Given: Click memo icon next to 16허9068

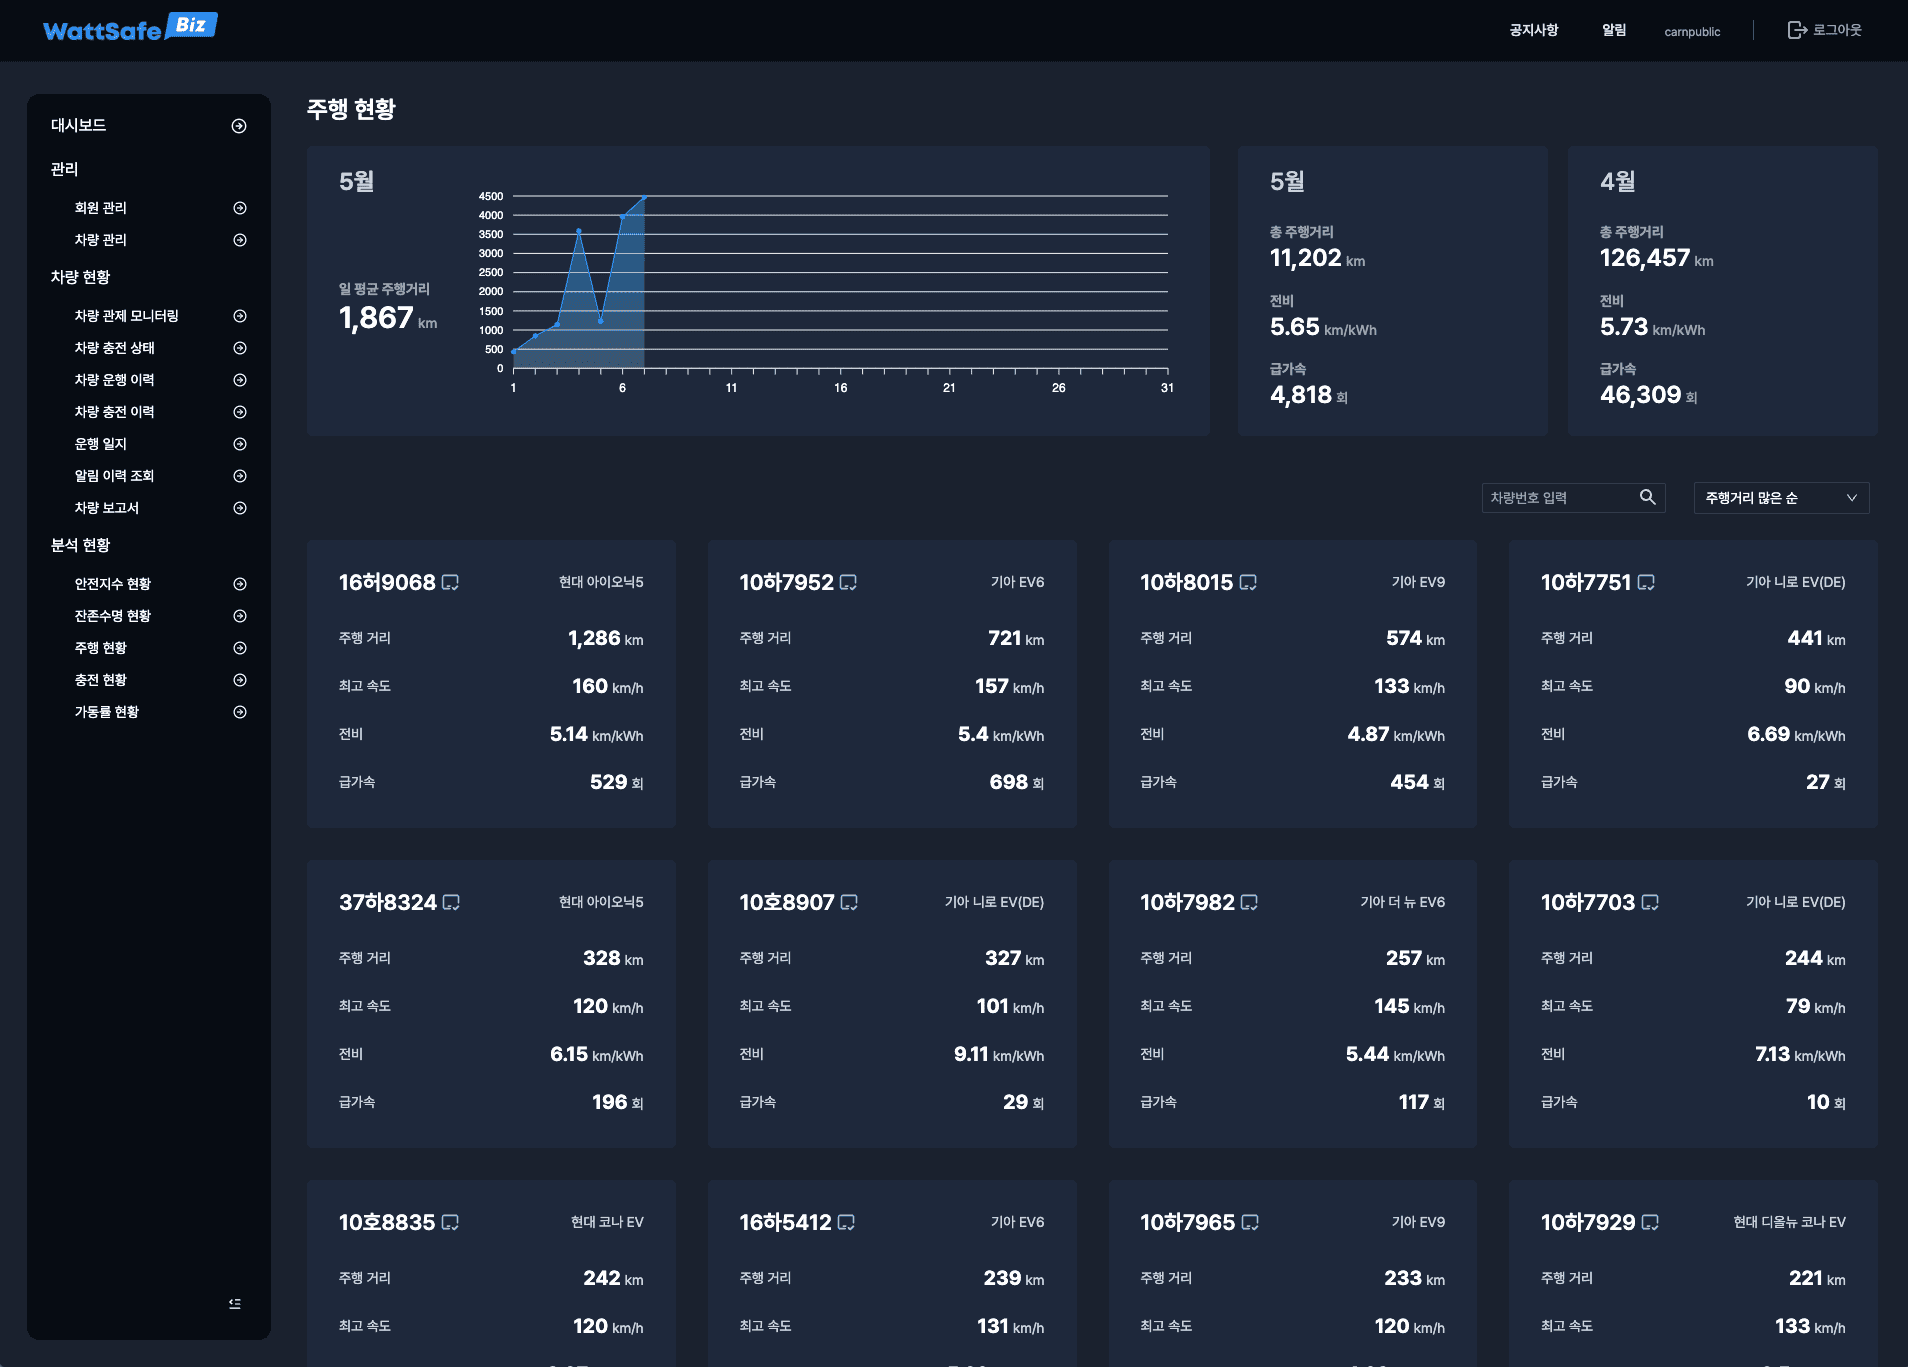Looking at the screenshot, I should click(x=451, y=582).
